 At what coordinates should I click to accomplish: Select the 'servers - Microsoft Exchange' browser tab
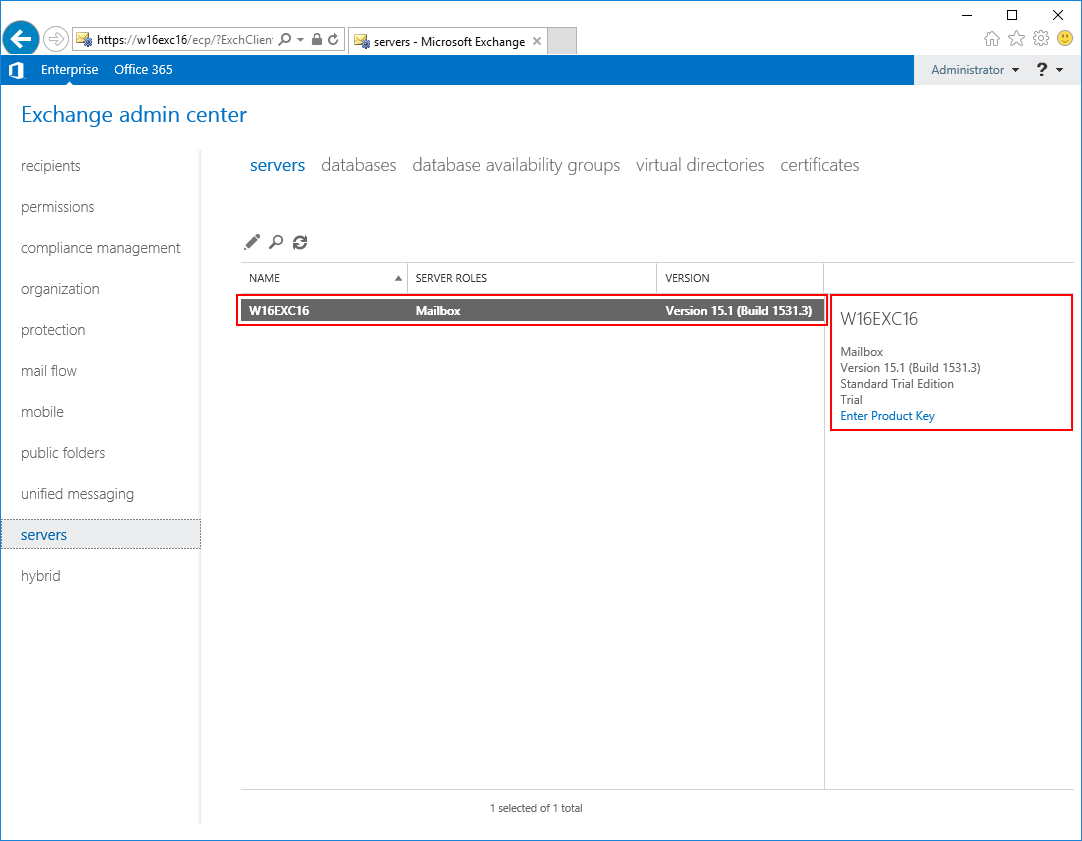pos(448,41)
